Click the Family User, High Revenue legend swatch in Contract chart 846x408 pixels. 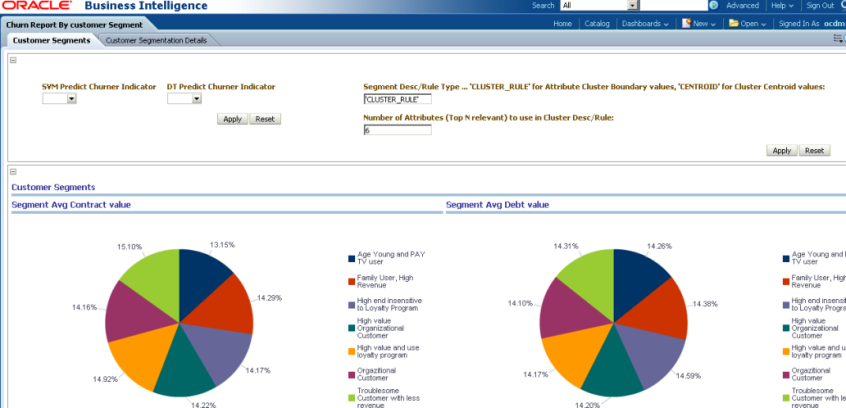click(x=351, y=281)
